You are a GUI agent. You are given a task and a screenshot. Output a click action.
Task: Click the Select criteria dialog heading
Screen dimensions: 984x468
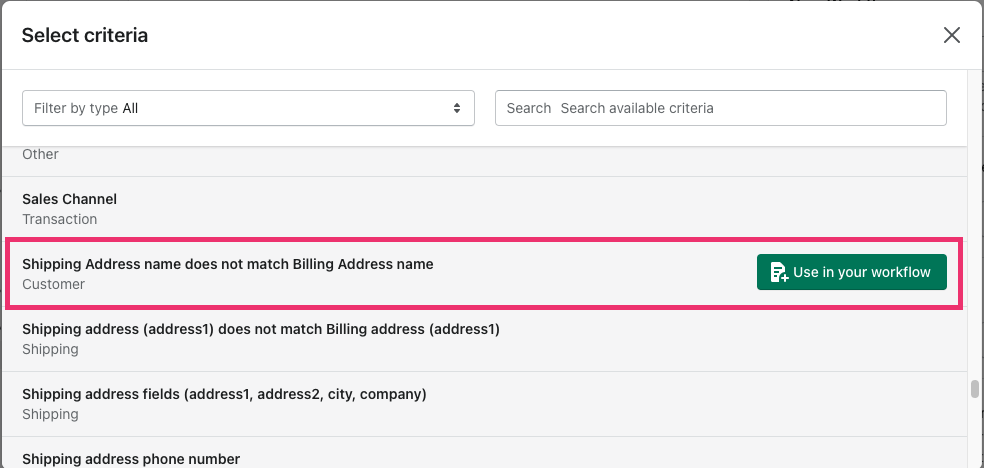[85, 35]
